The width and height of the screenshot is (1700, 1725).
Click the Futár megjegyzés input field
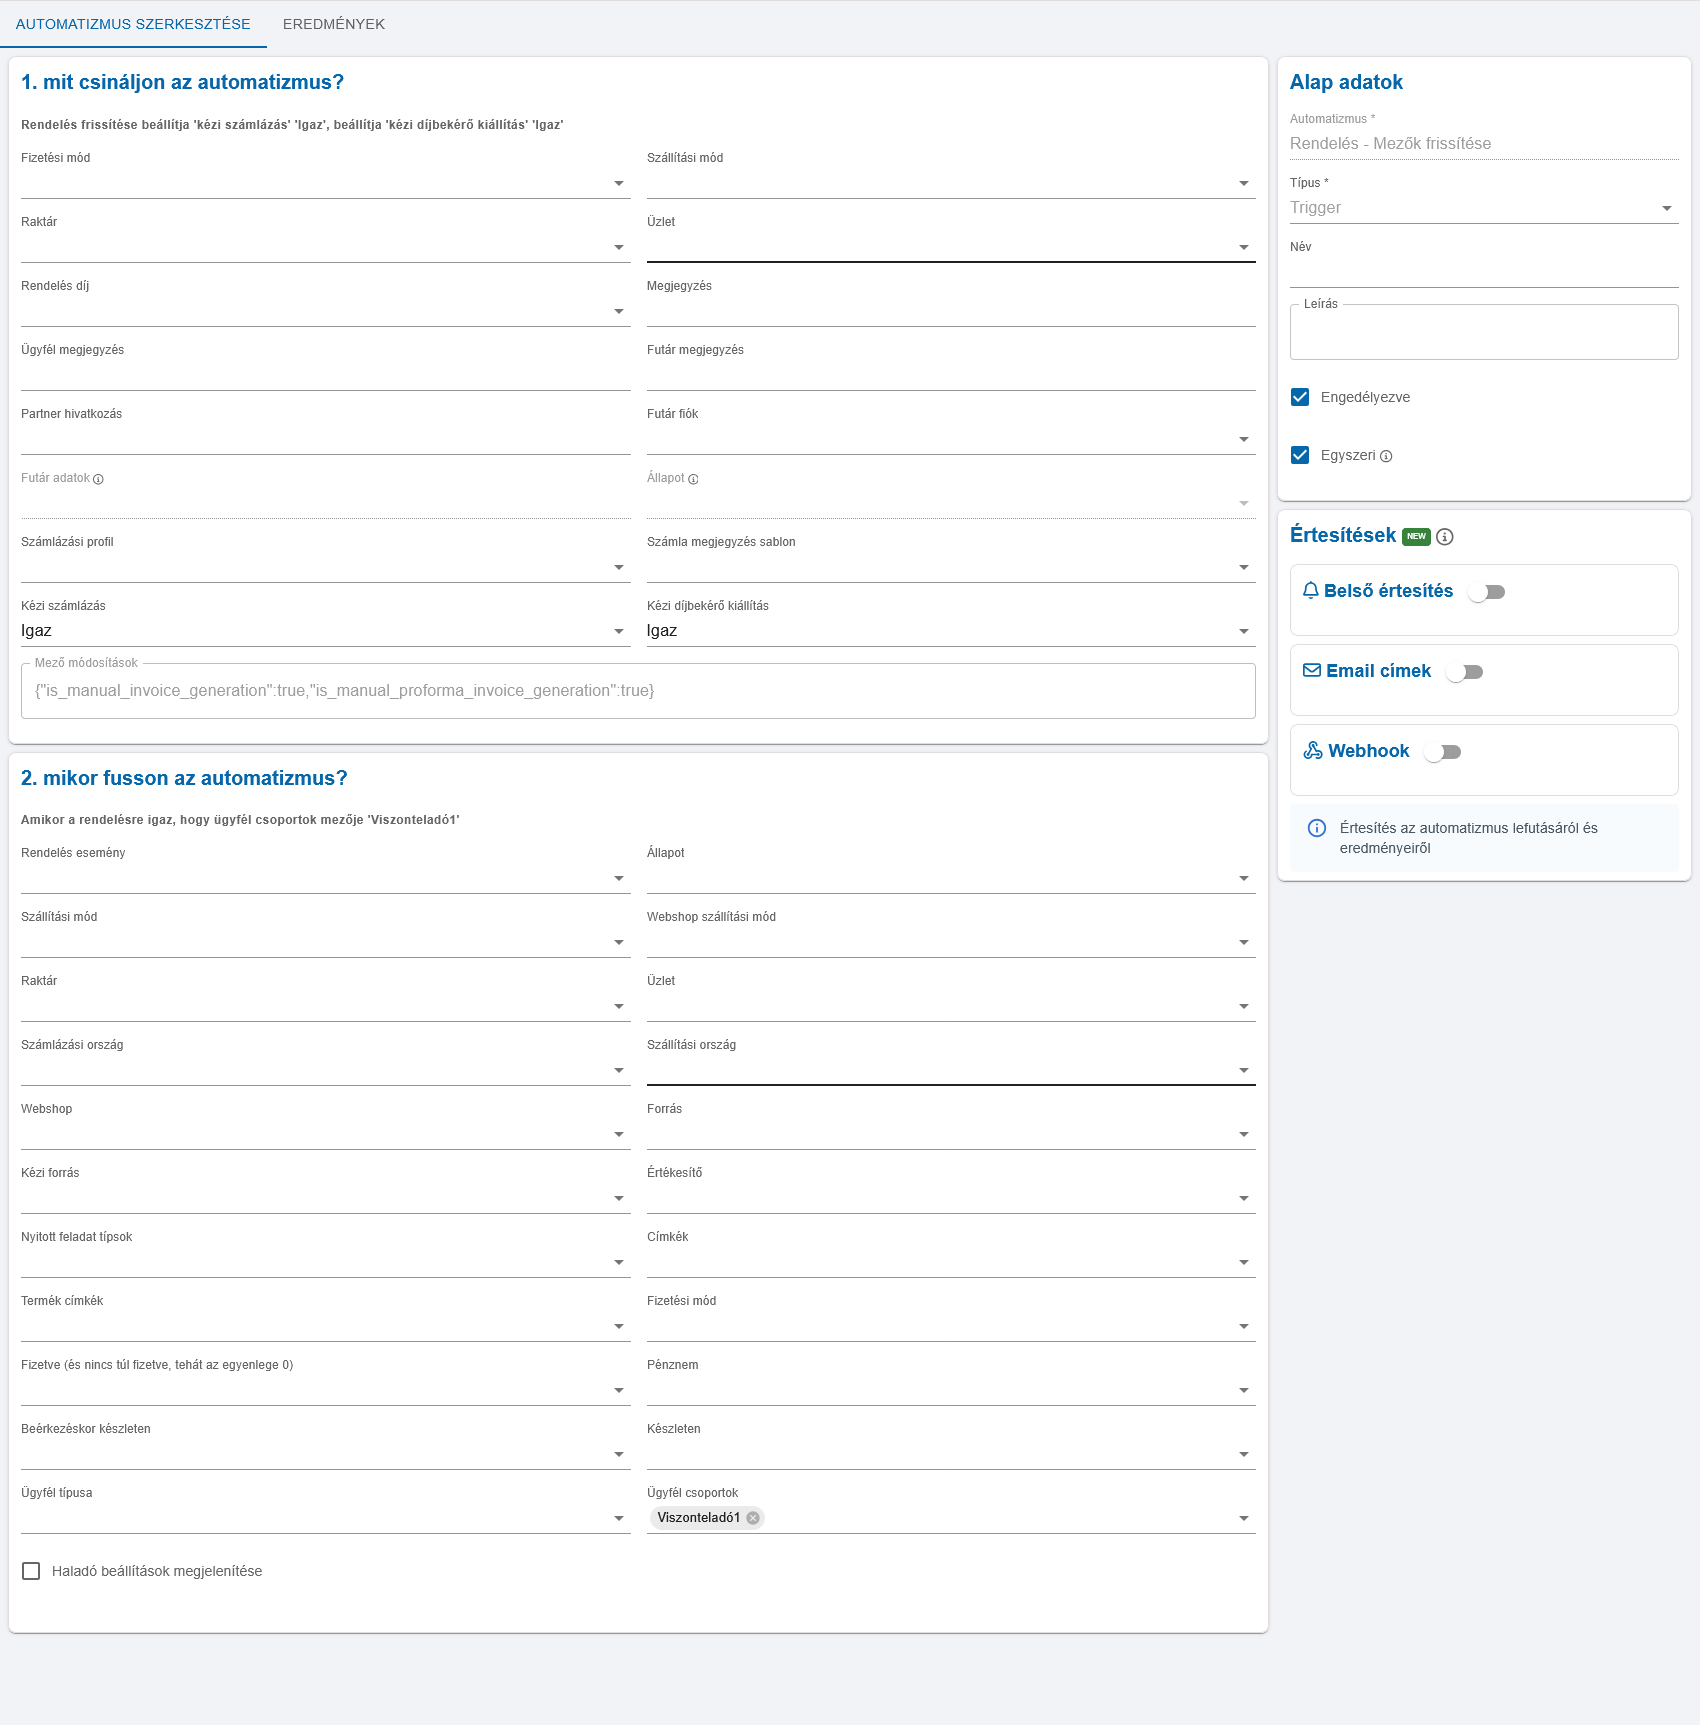point(951,375)
